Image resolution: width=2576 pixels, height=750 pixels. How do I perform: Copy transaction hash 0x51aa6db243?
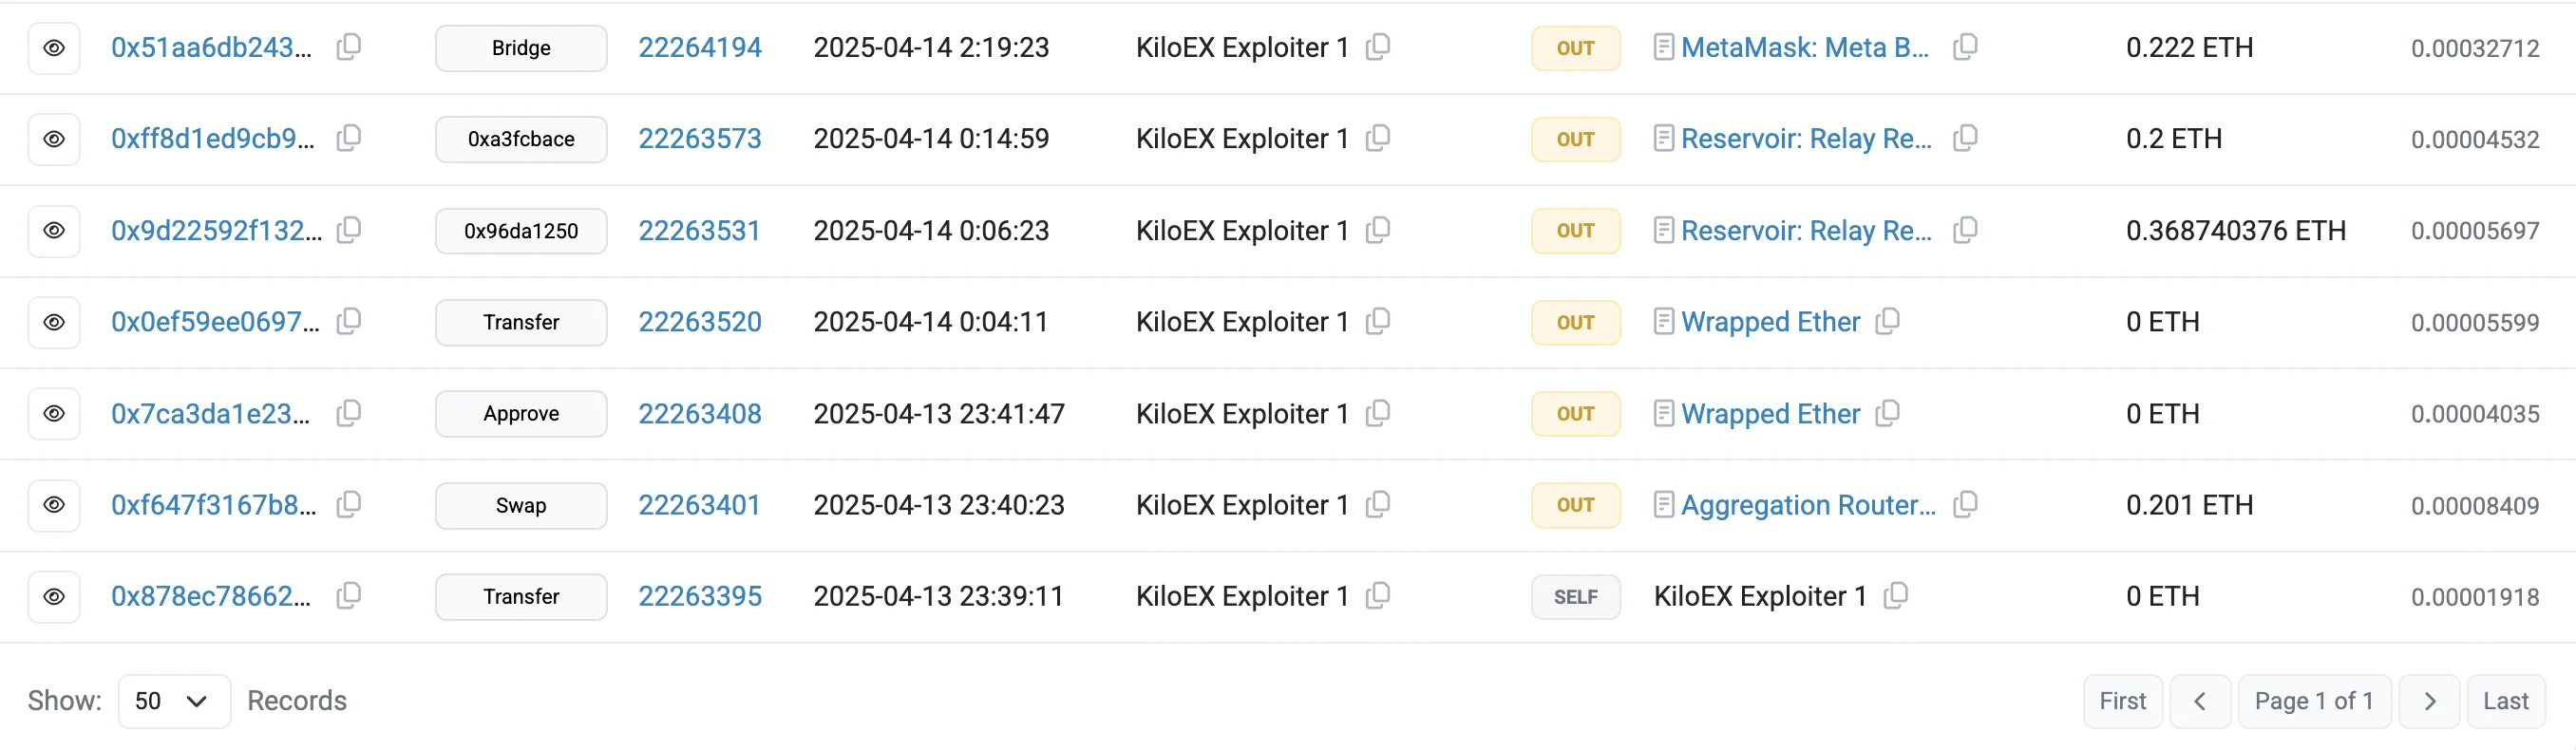pos(348,47)
